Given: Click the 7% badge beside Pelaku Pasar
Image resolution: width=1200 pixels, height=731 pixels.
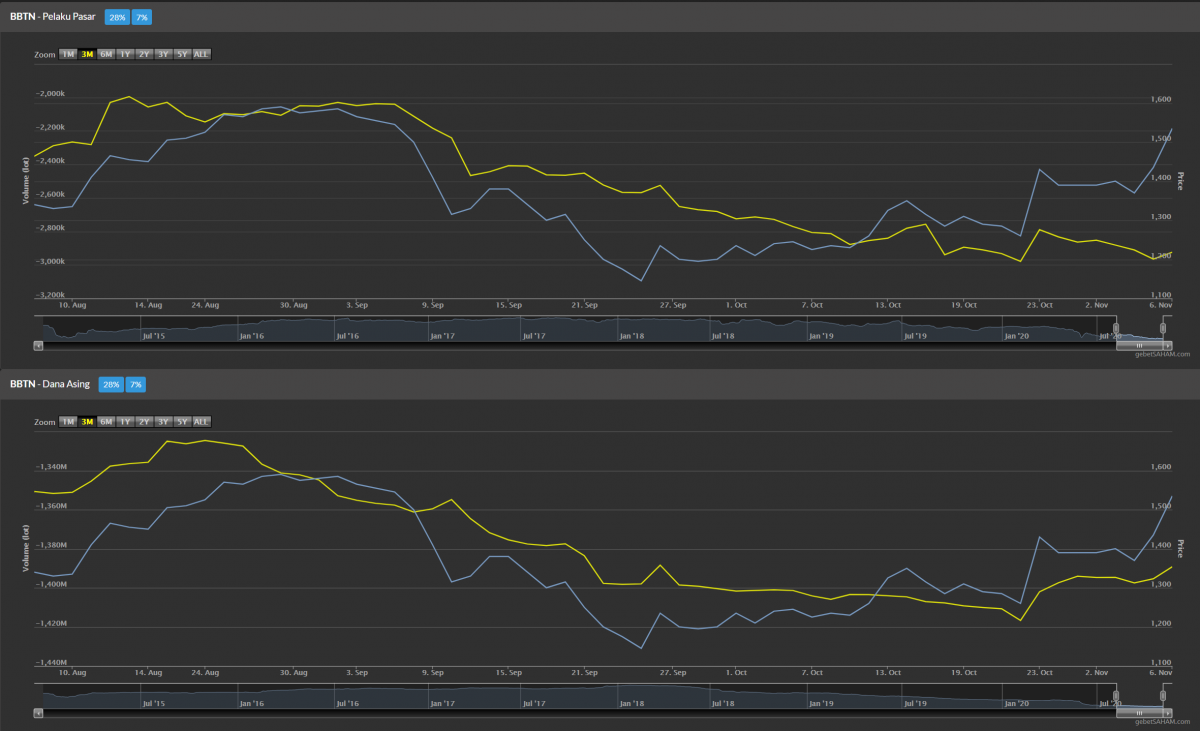Looking at the screenshot, I should (x=141, y=17).
